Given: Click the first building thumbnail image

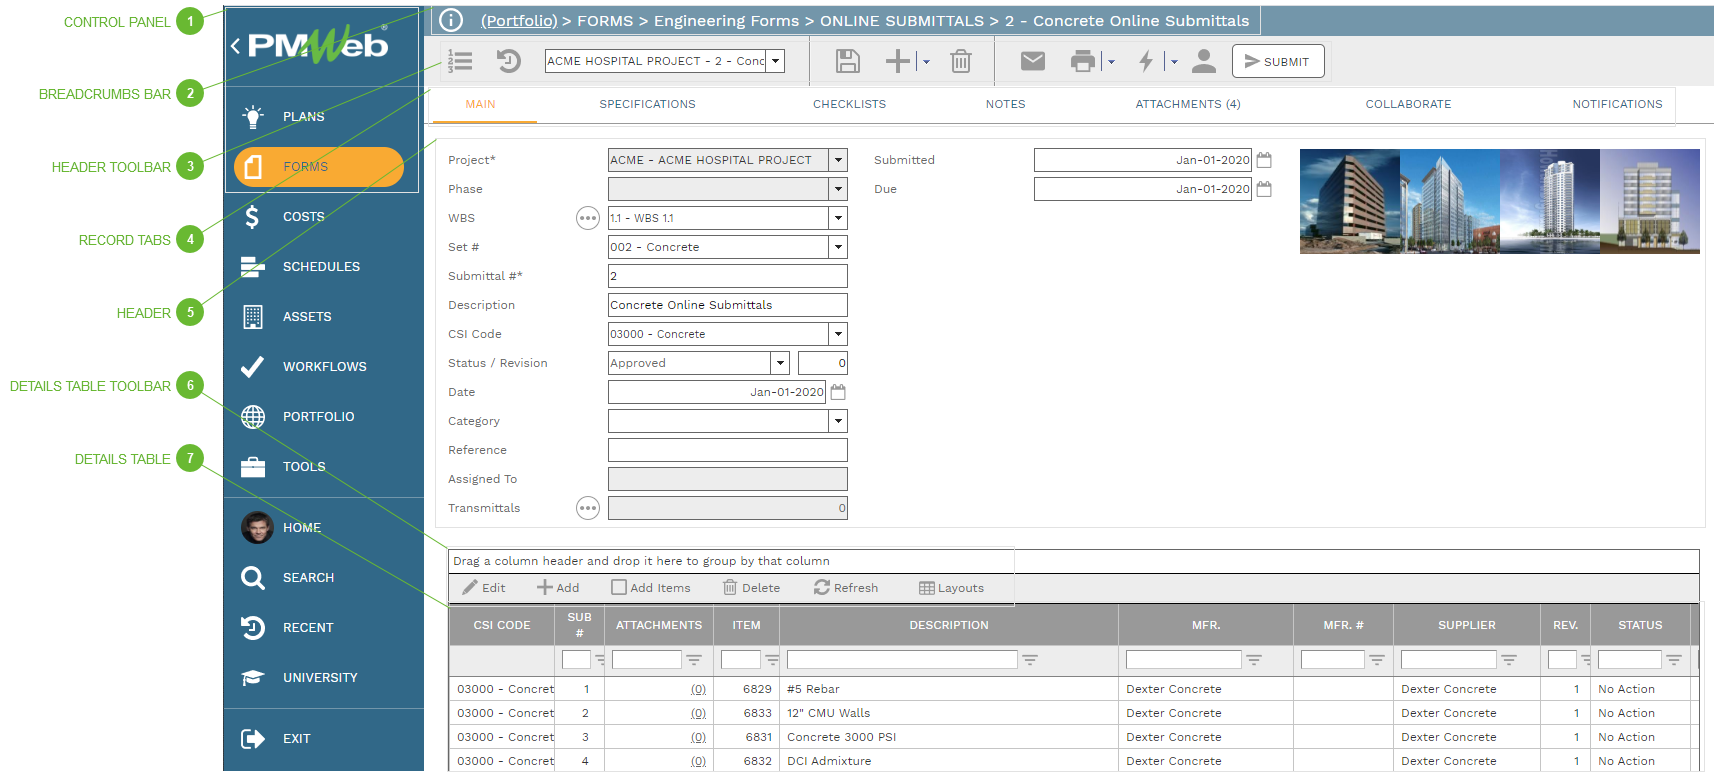Looking at the screenshot, I should click(1350, 201).
